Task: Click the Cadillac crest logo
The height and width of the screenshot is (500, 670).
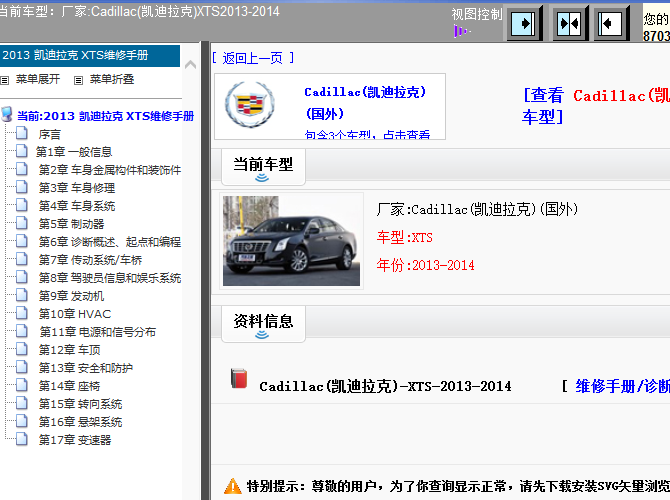Action: coord(250,104)
